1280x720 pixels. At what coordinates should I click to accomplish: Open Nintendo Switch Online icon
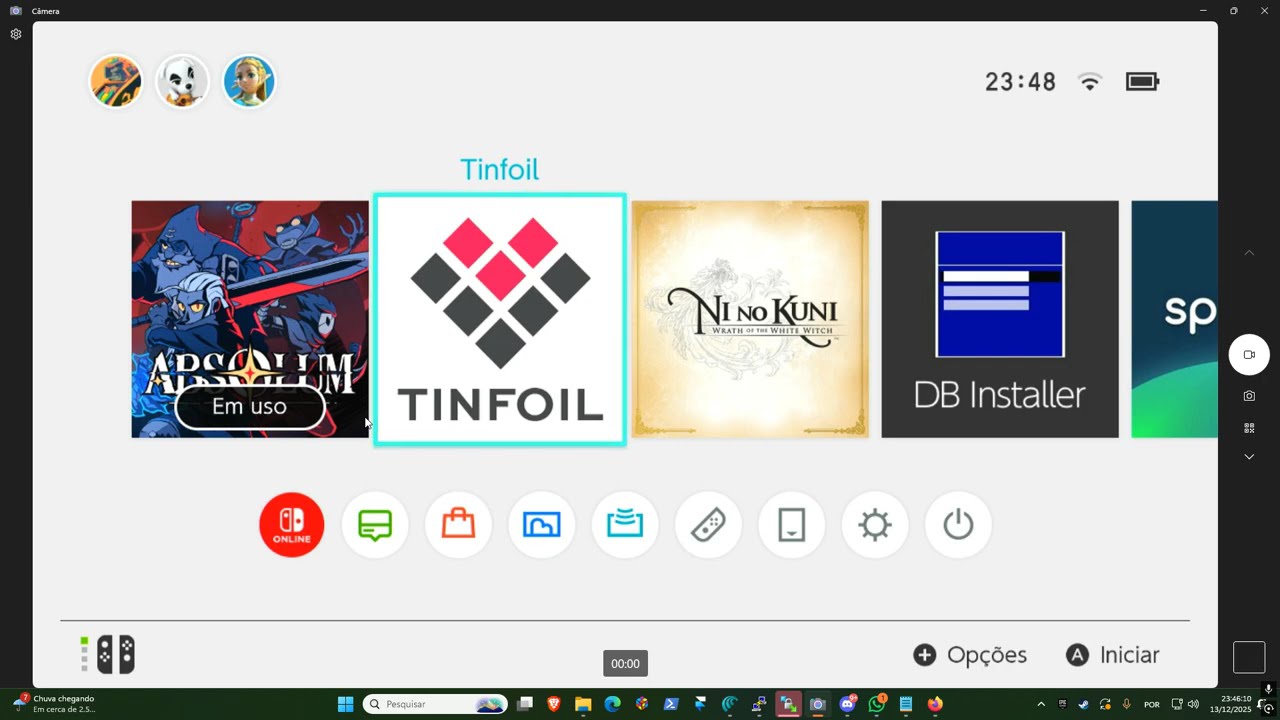[x=292, y=524]
